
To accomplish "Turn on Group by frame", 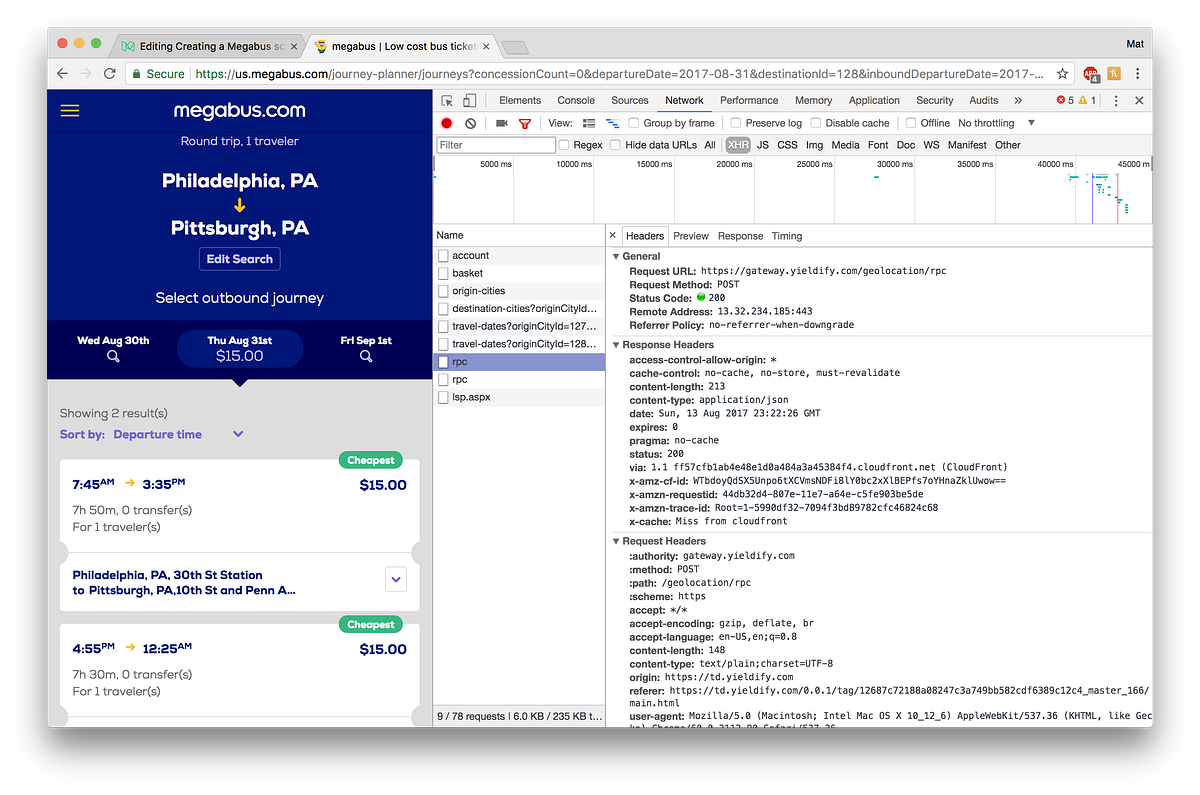I will (x=634, y=122).
